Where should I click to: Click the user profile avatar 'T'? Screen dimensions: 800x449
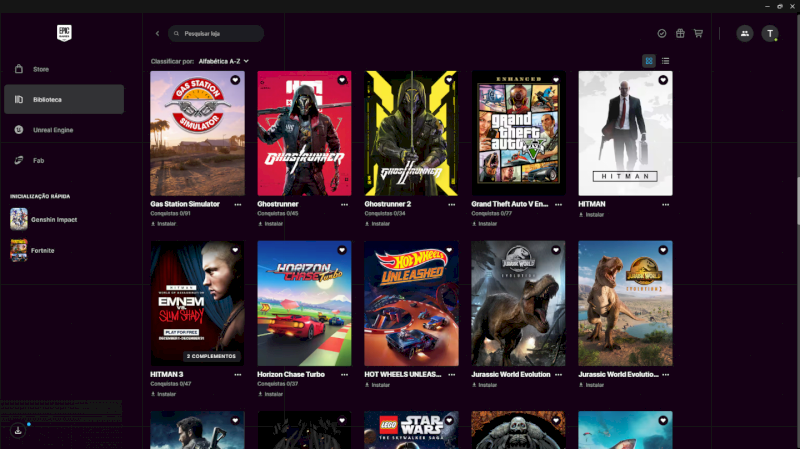click(770, 33)
